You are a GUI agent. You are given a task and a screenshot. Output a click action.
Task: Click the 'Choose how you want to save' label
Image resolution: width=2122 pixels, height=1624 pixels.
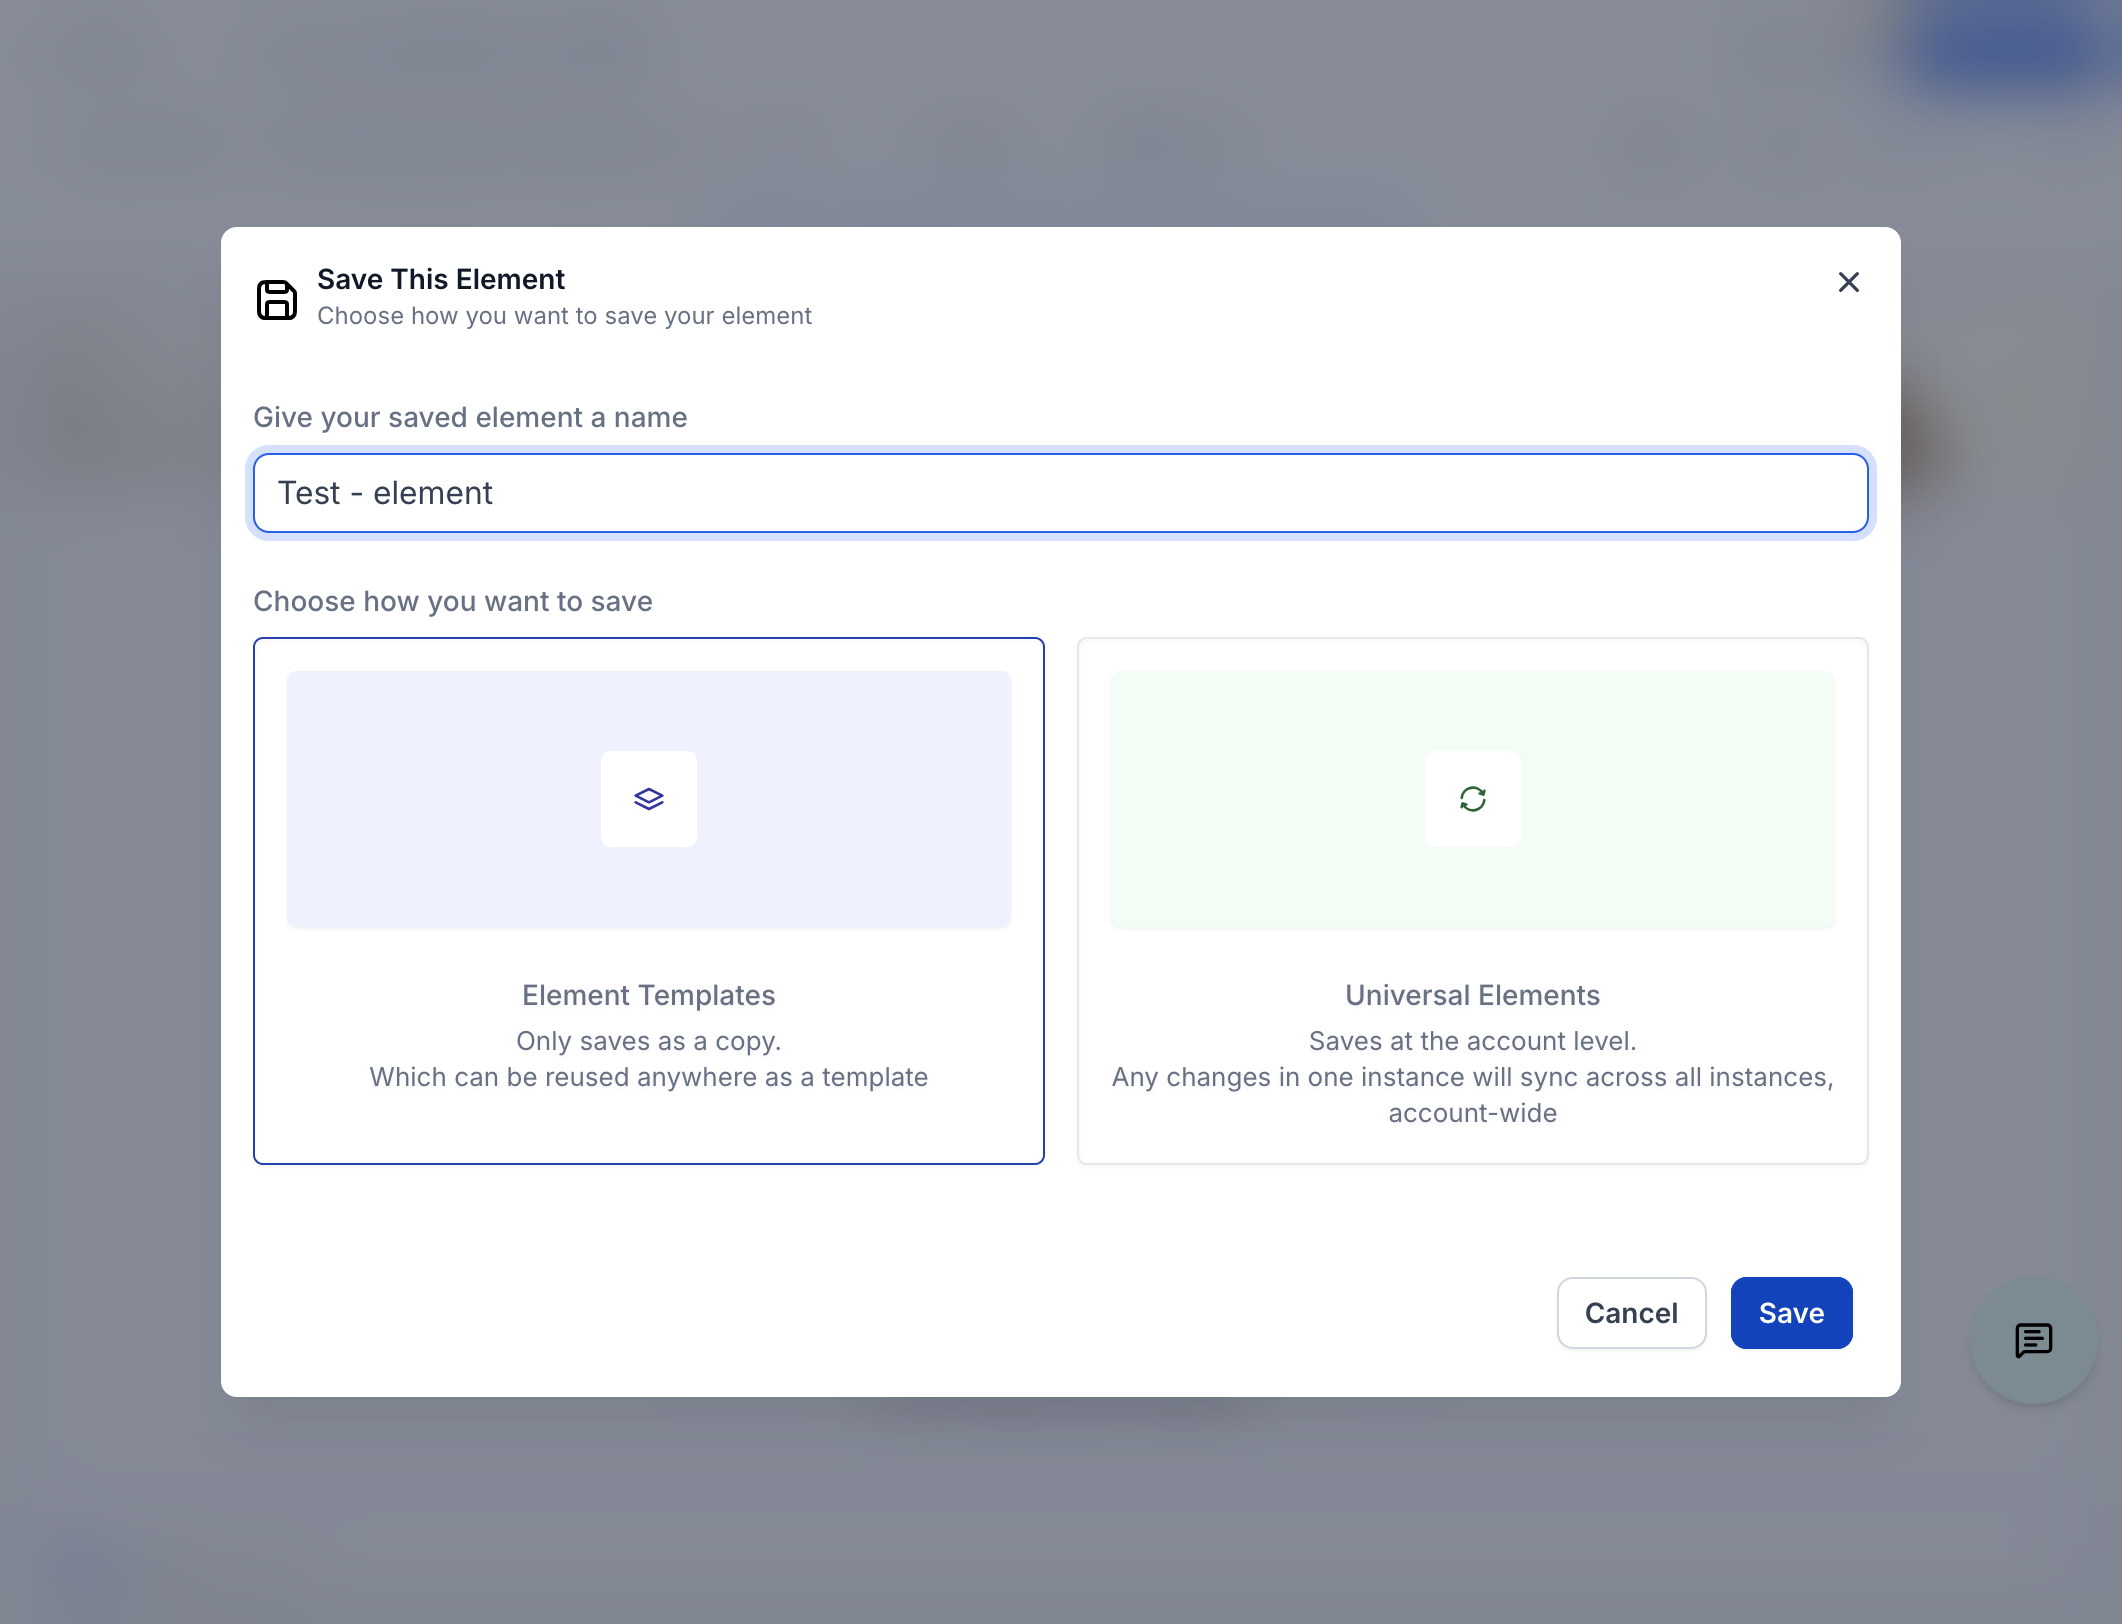453,601
